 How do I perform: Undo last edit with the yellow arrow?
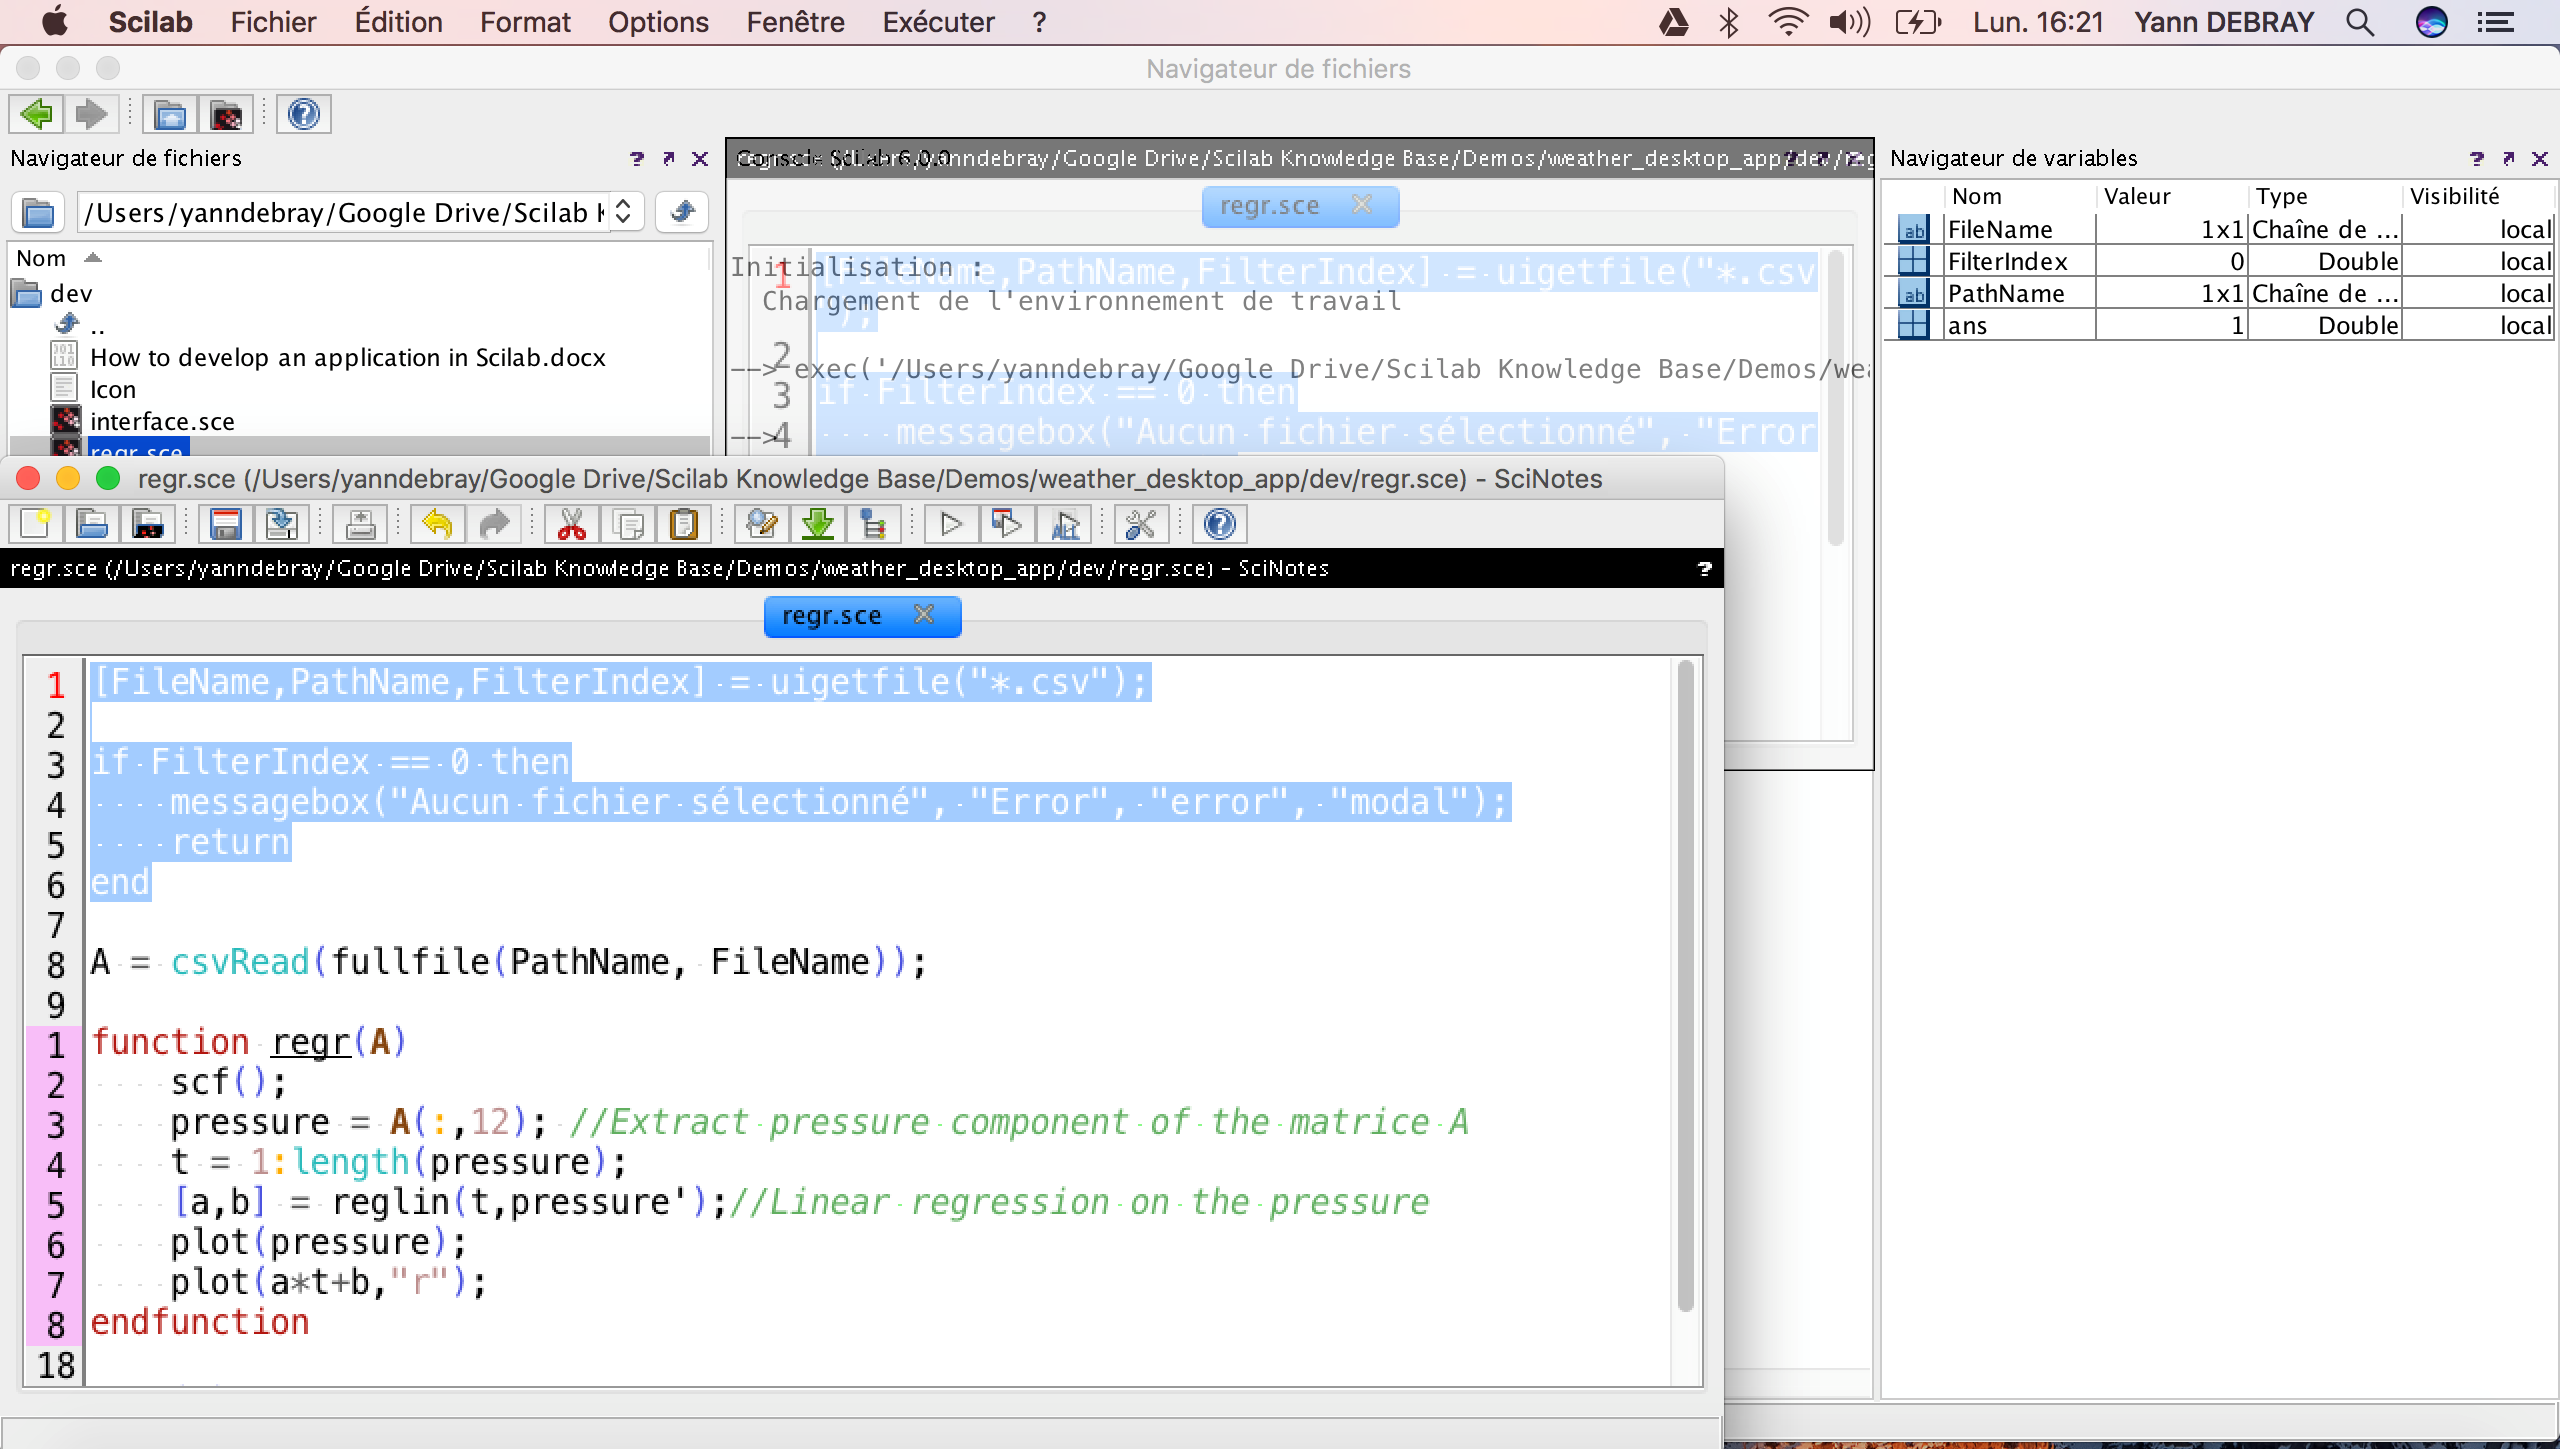coord(437,524)
